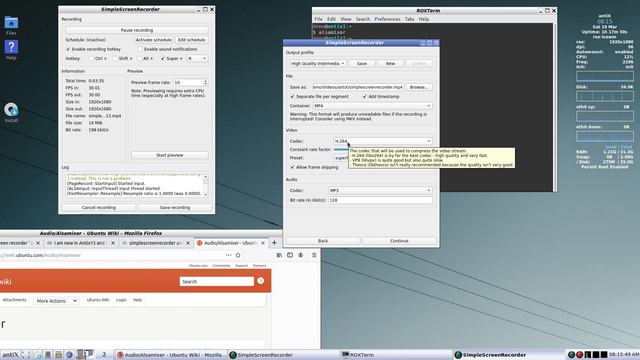Open a new Firefox tab with plus
Screen dimensions: 640x360
(x=274, y=243)
